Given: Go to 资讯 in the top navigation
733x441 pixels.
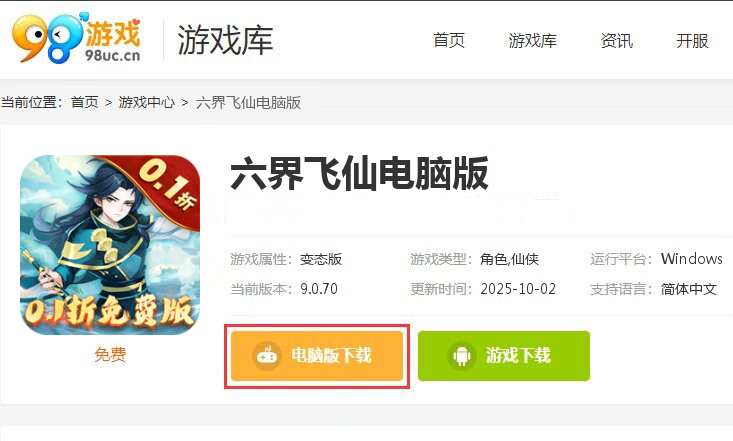Looking at the screenshot, I should (x=617, y=41).
